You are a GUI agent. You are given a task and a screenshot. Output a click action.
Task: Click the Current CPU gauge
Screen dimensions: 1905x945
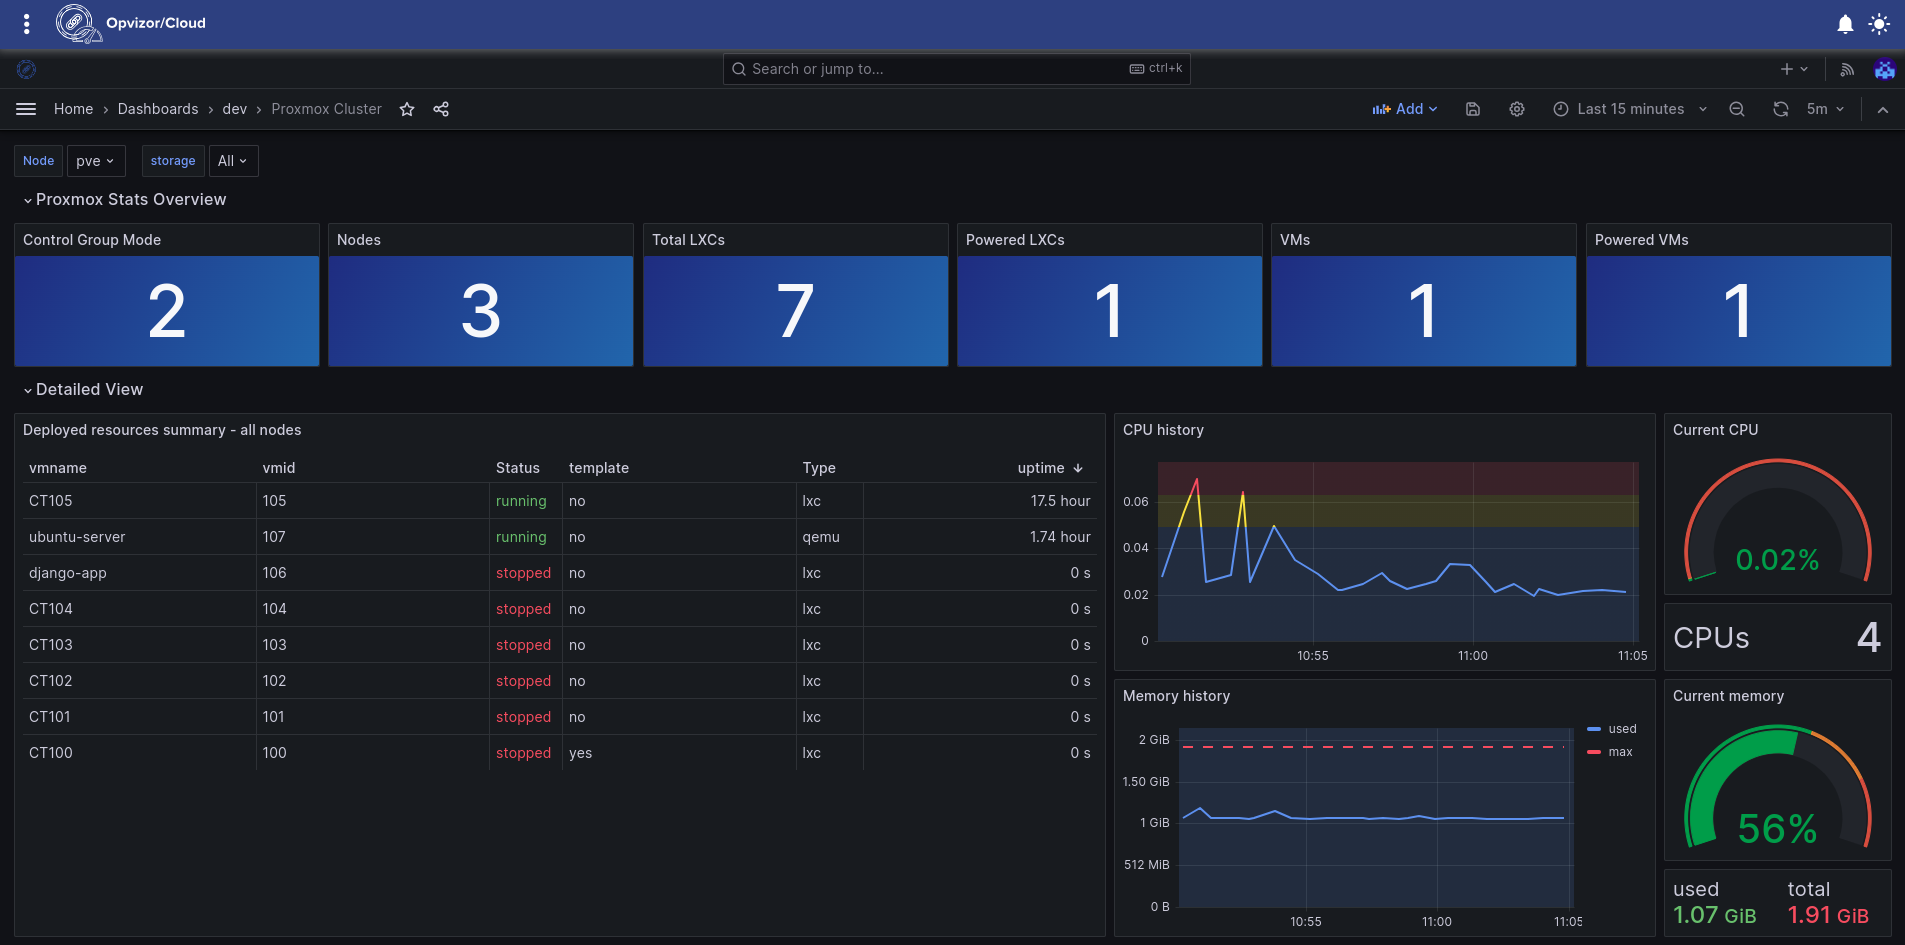click(x=1777, y=520)
